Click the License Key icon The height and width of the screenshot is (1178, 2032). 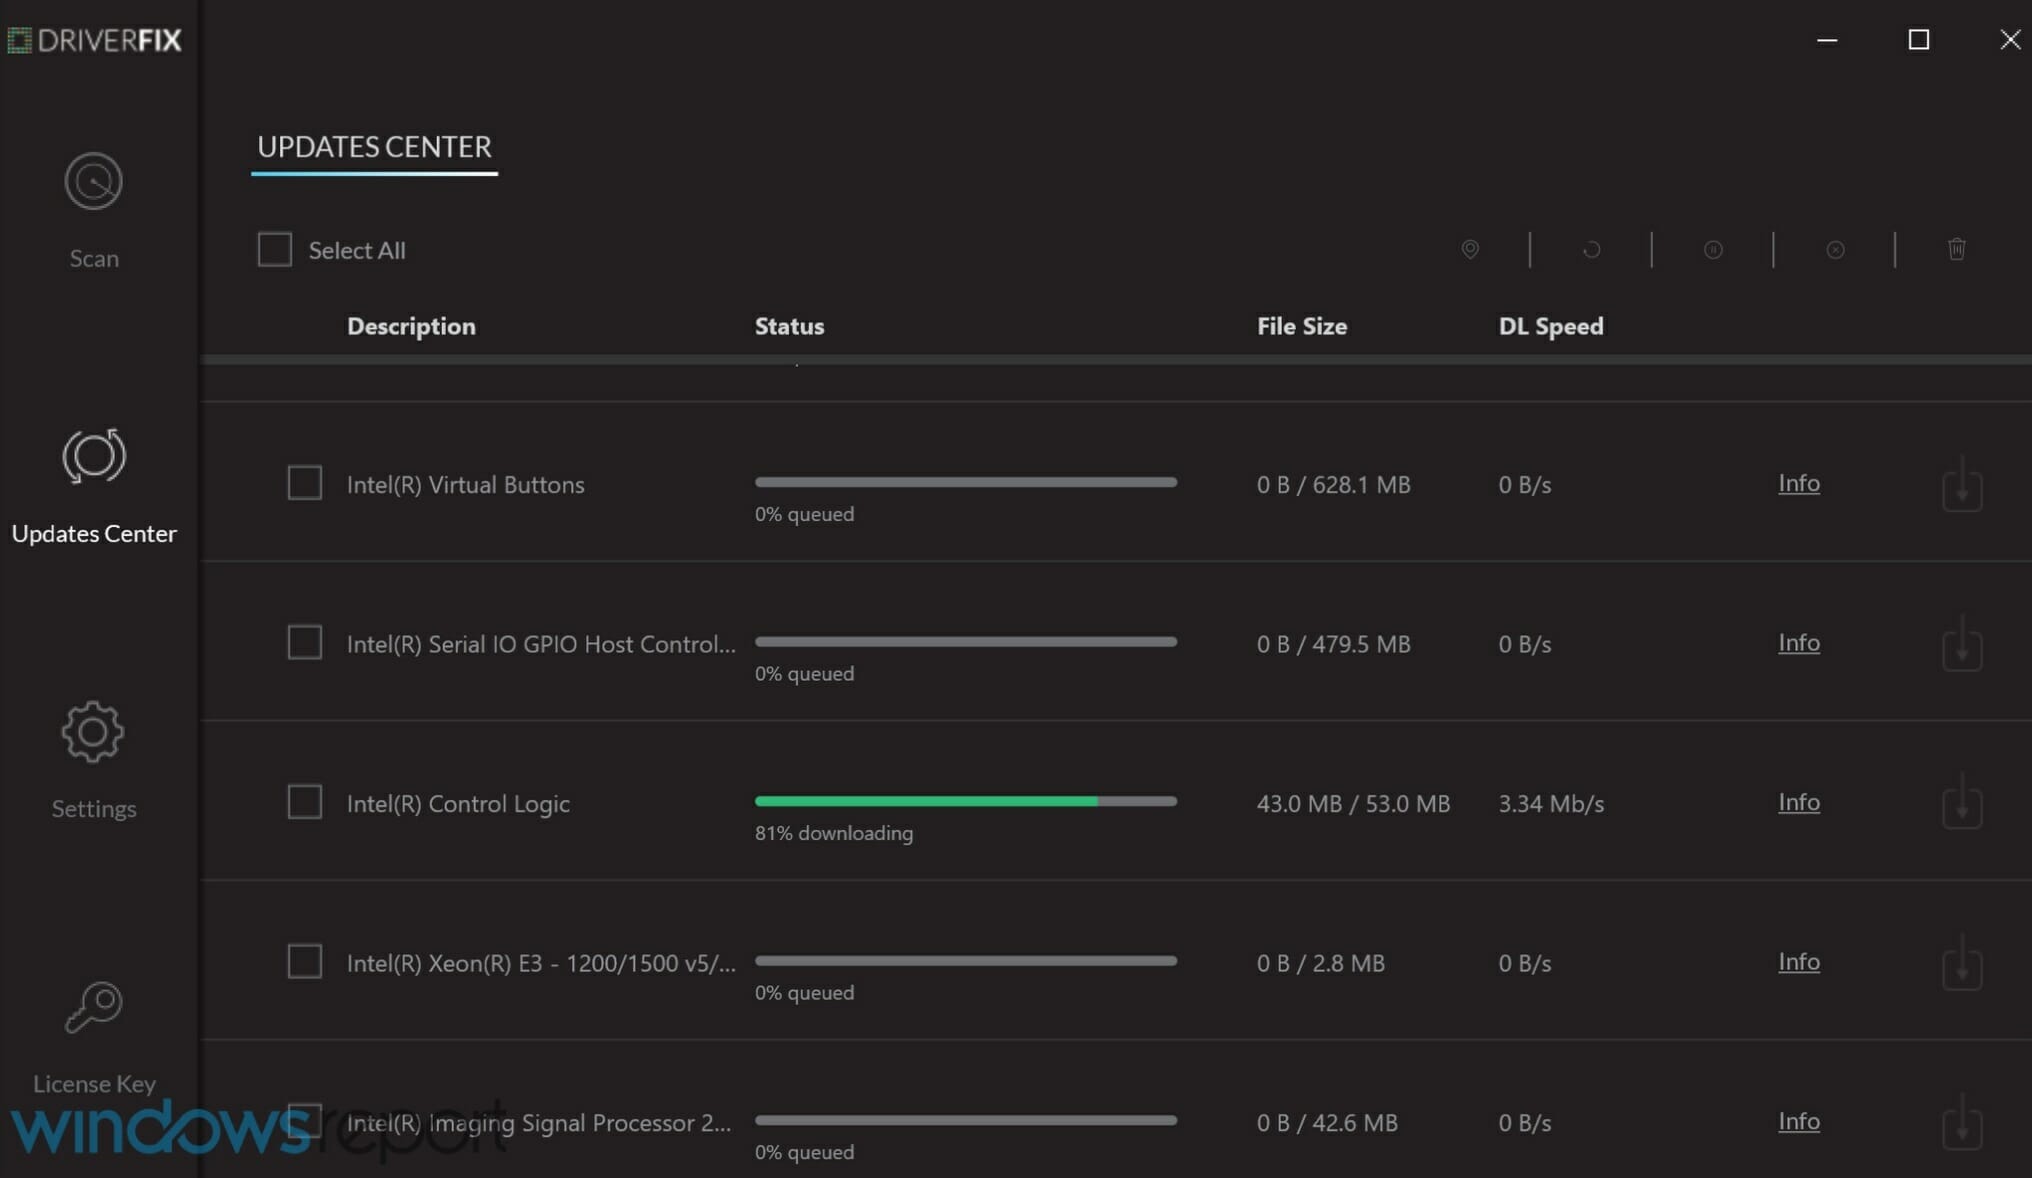click(x=93, y=1006)
